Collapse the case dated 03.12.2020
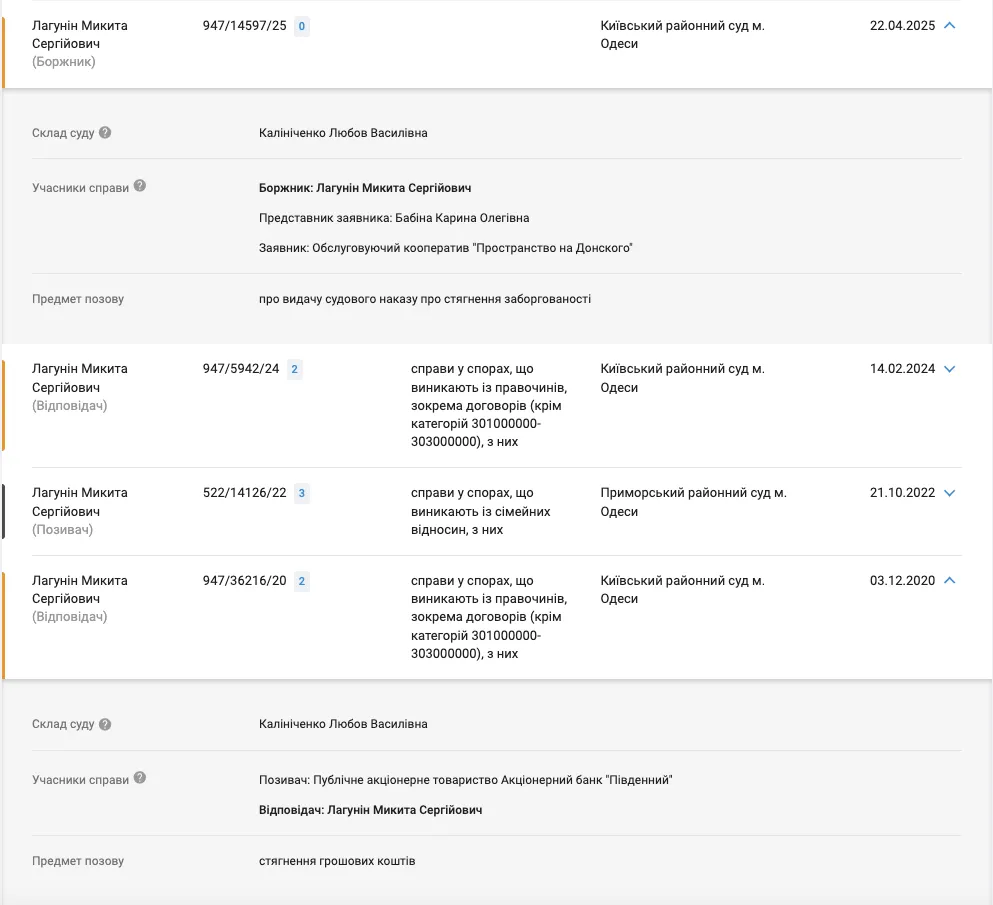The height and width of the screenshot is (905, 993). coord(949,580)
